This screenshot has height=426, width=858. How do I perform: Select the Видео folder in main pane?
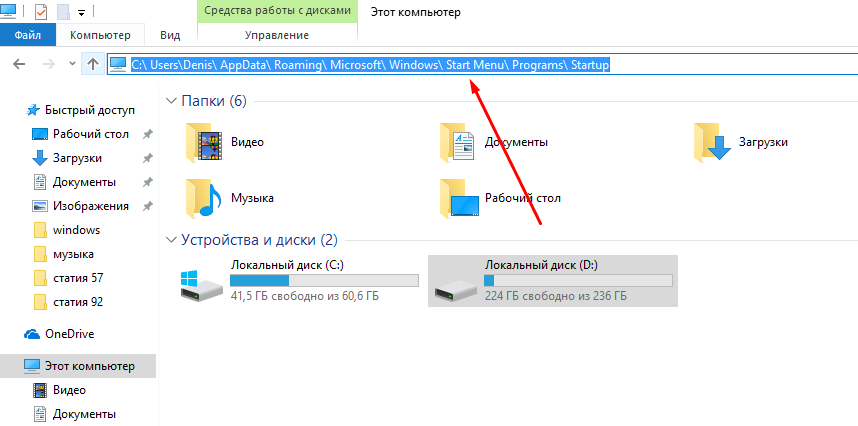[225, 142]
